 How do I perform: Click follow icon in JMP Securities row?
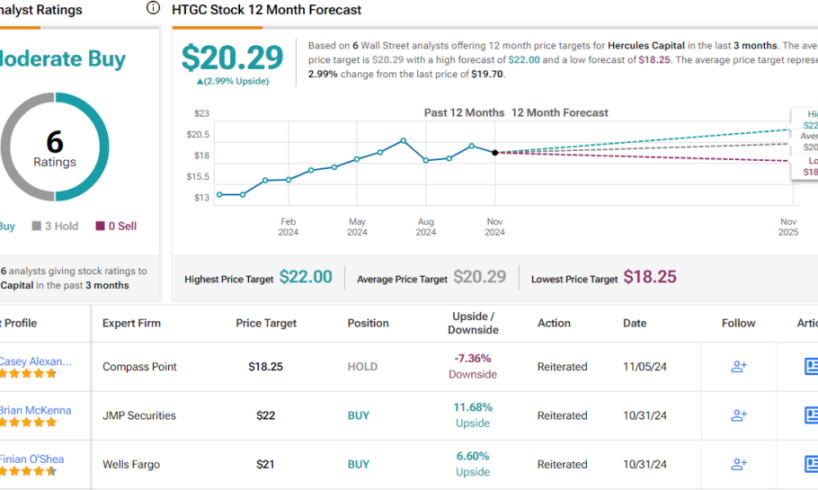[739, 416]
